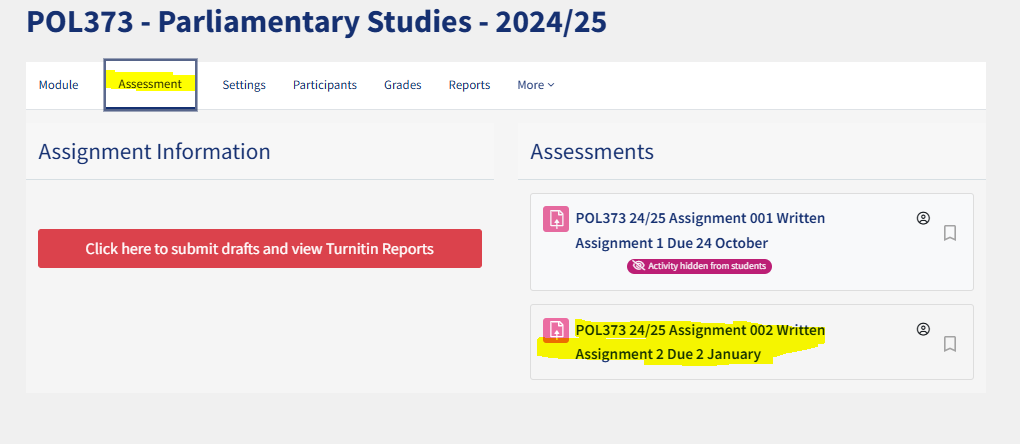The image size is (1020, 444).
Task: Click the red submit drafts Turnitin button
Action: tap(260, 248)
